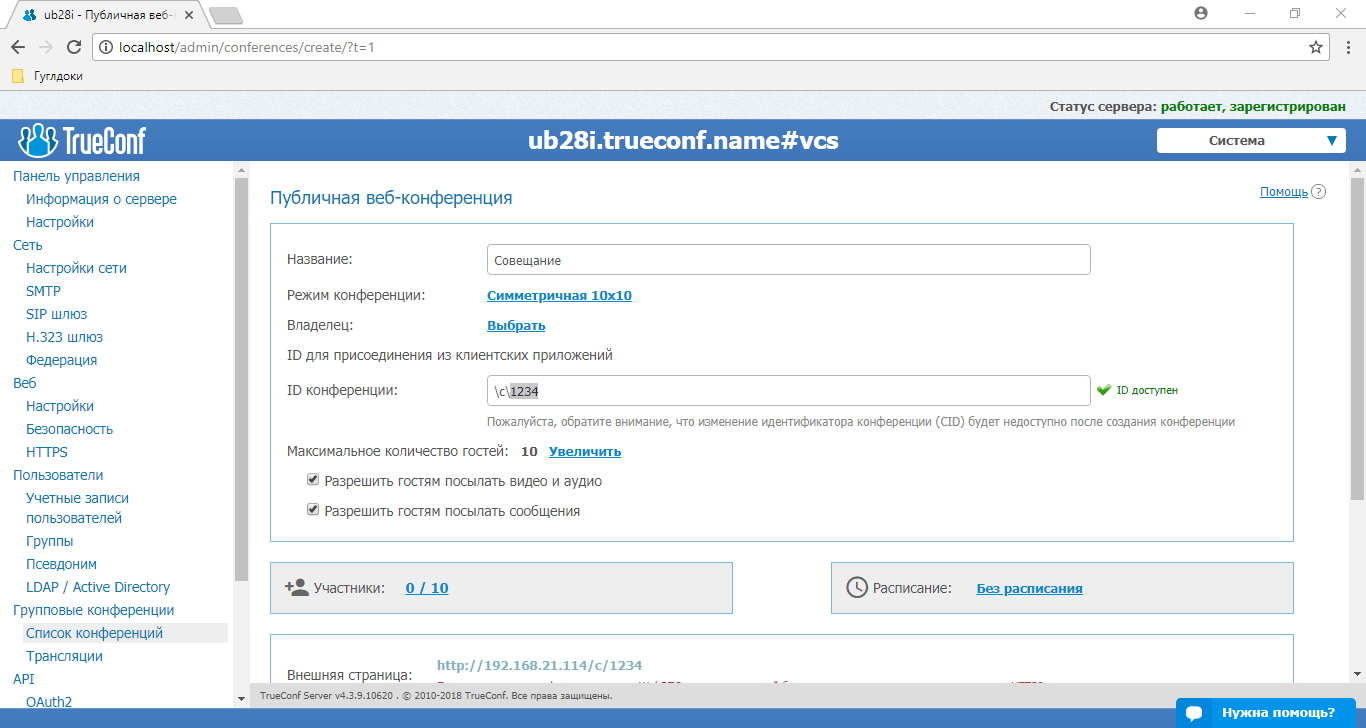Open Информация о сервере page

[101, 199]
